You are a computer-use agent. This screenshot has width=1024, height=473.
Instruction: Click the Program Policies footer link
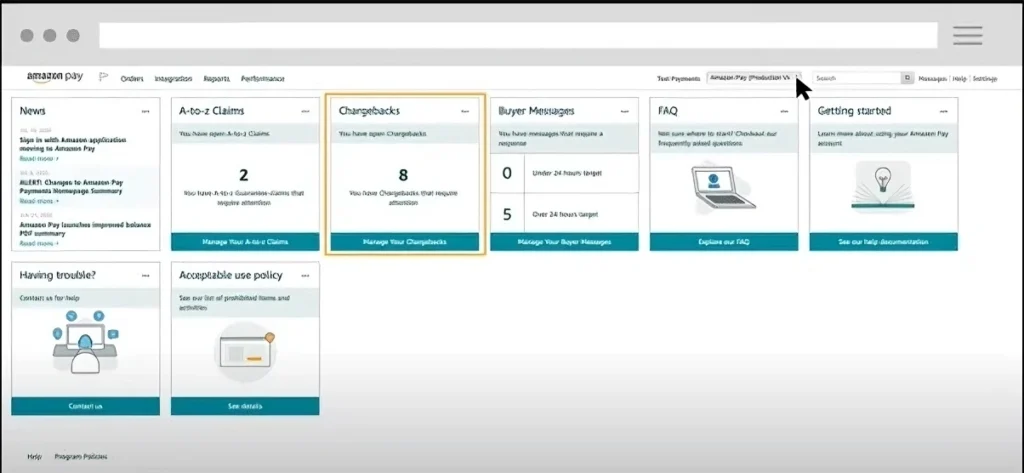81,457
